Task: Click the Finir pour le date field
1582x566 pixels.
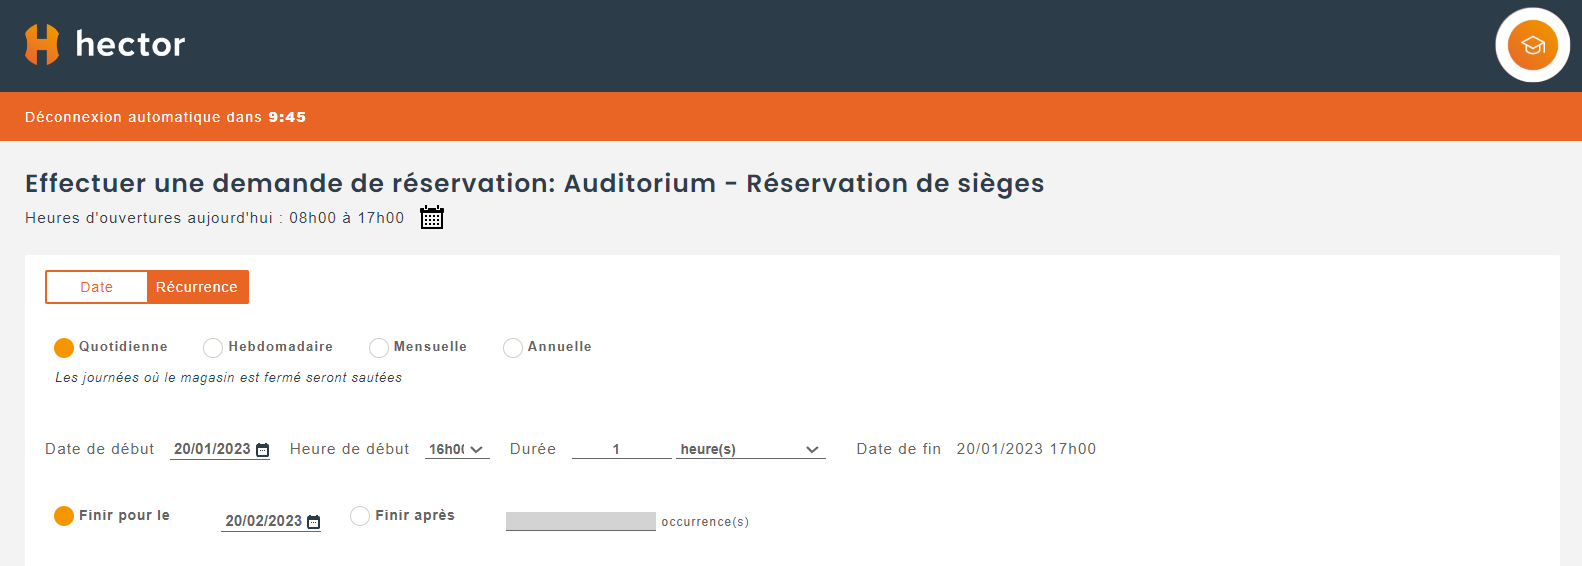Action: (263, 521)
